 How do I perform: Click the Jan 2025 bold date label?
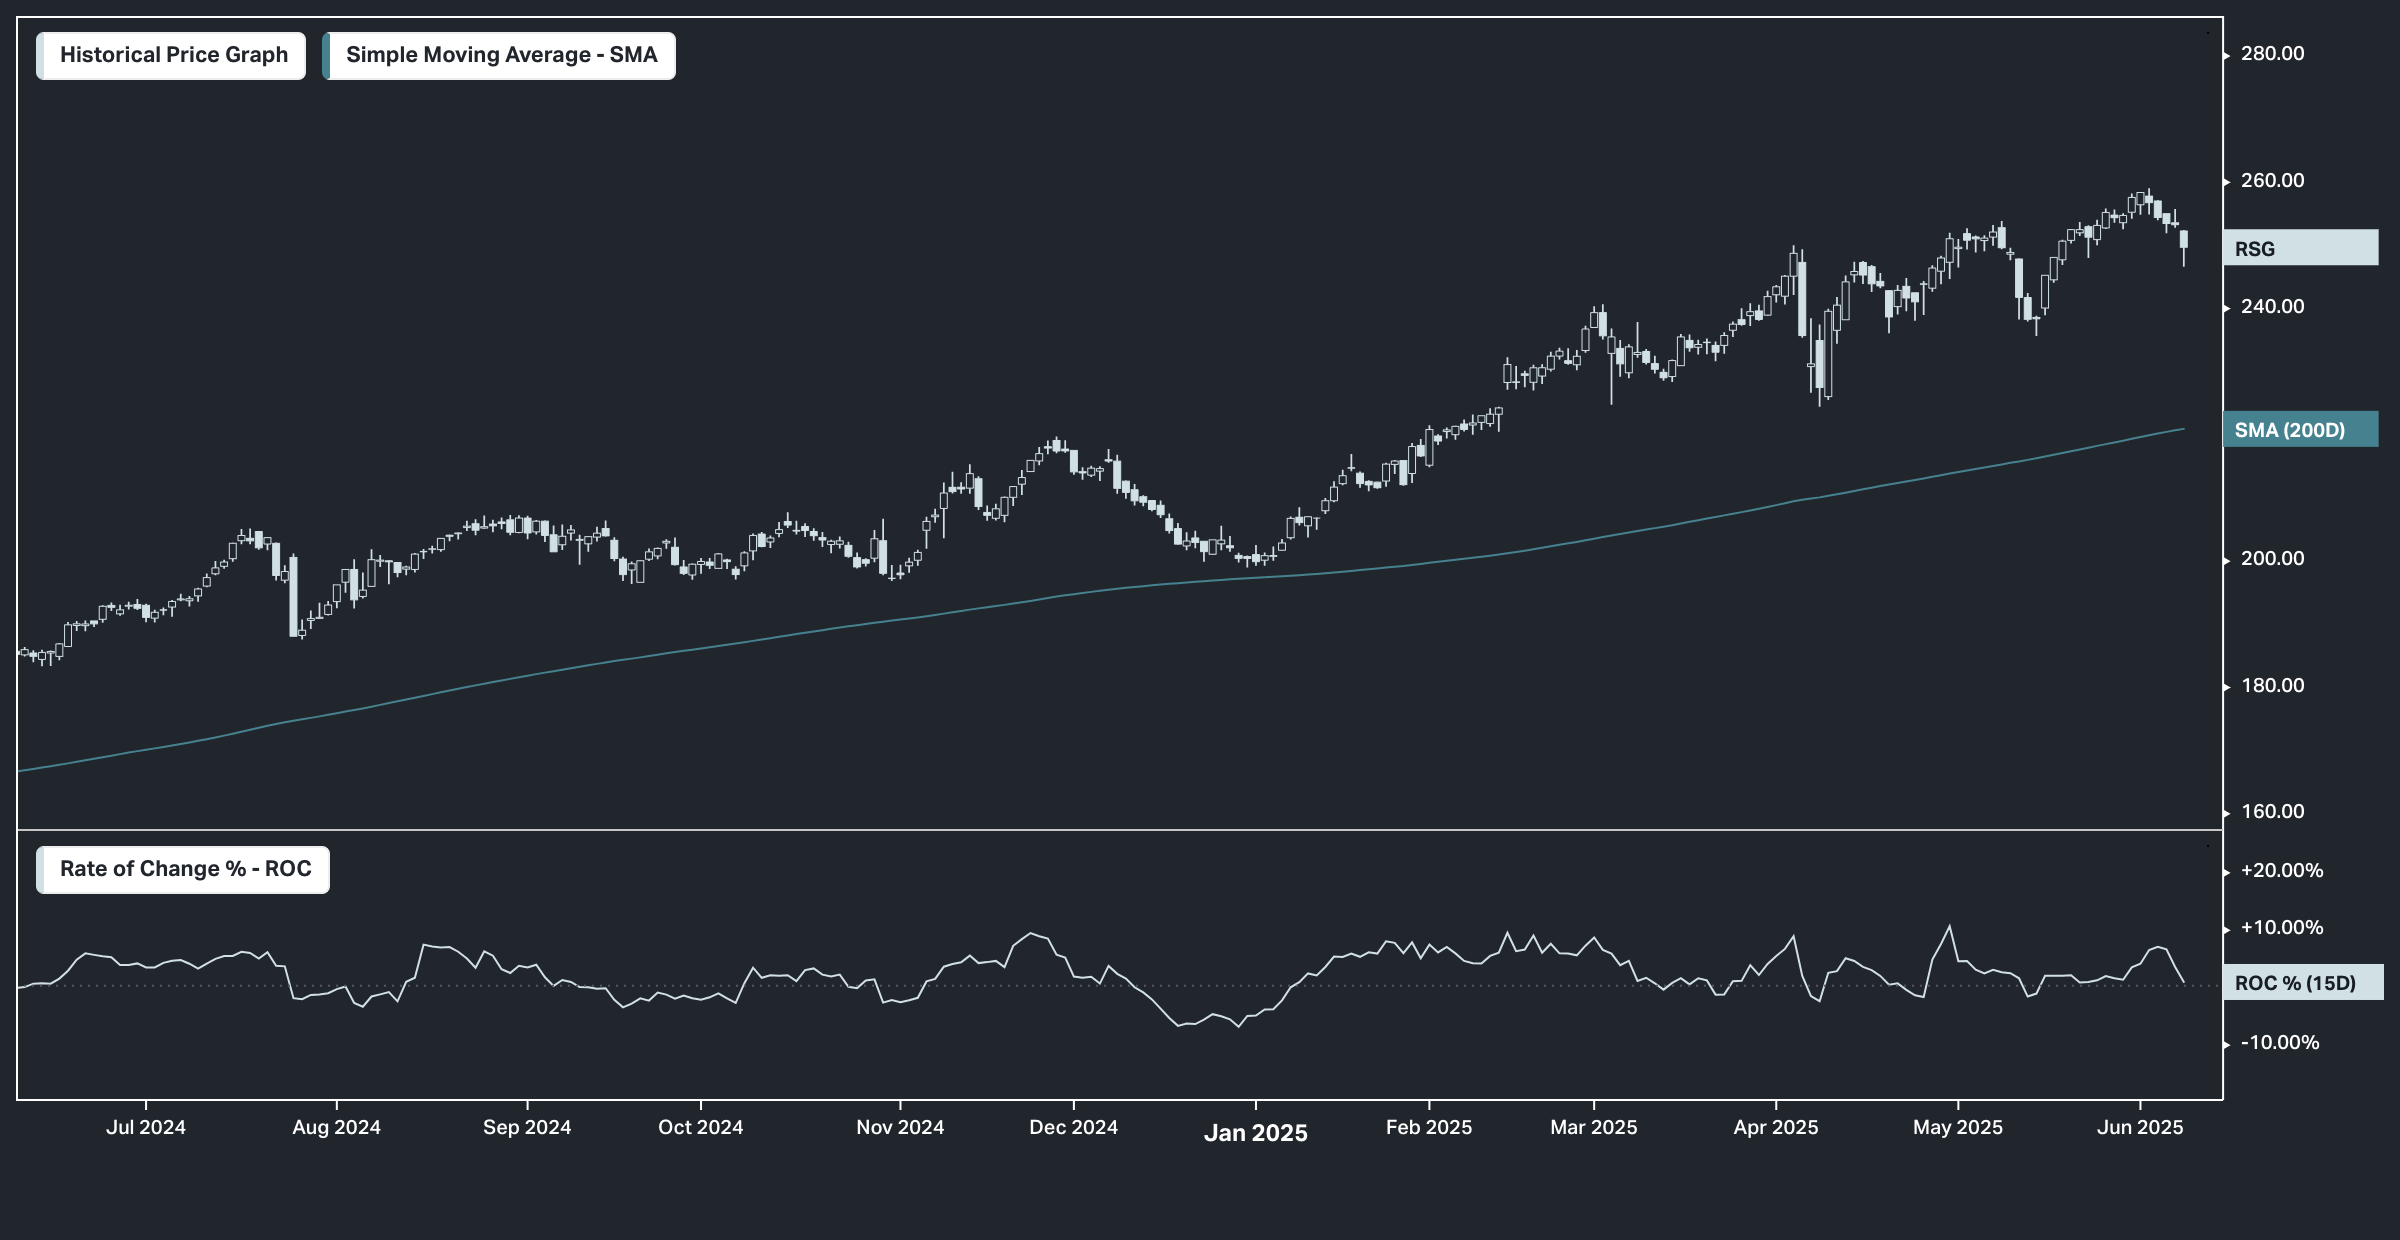(x=1255, y=1133)
